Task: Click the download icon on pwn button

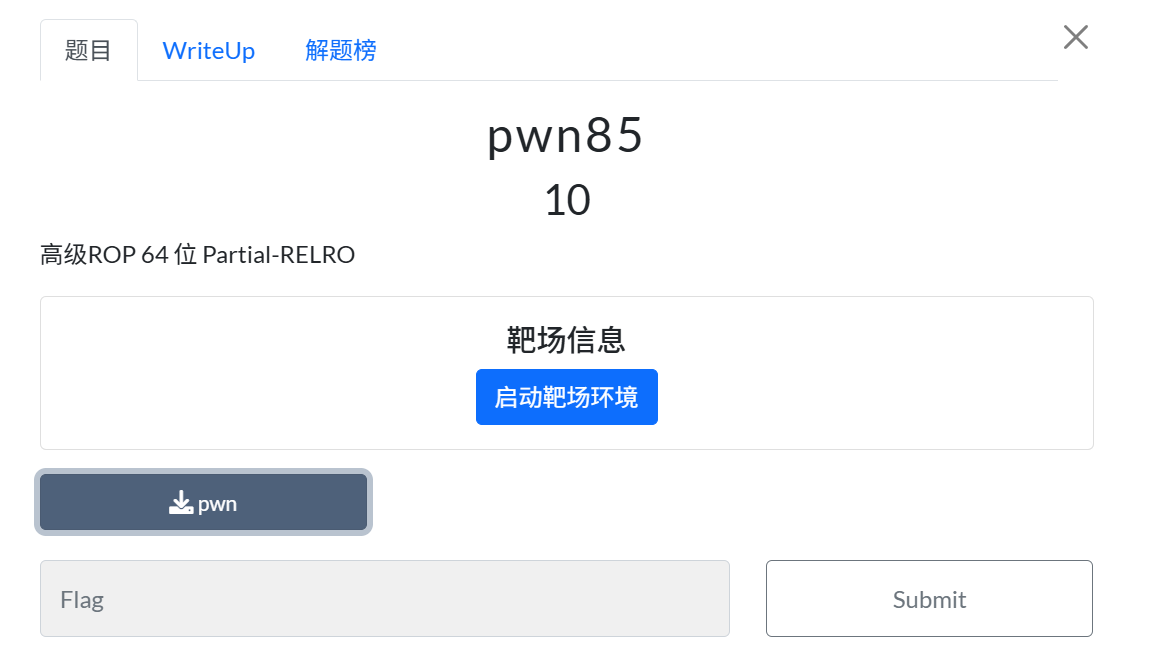Action: click(180, 502)
